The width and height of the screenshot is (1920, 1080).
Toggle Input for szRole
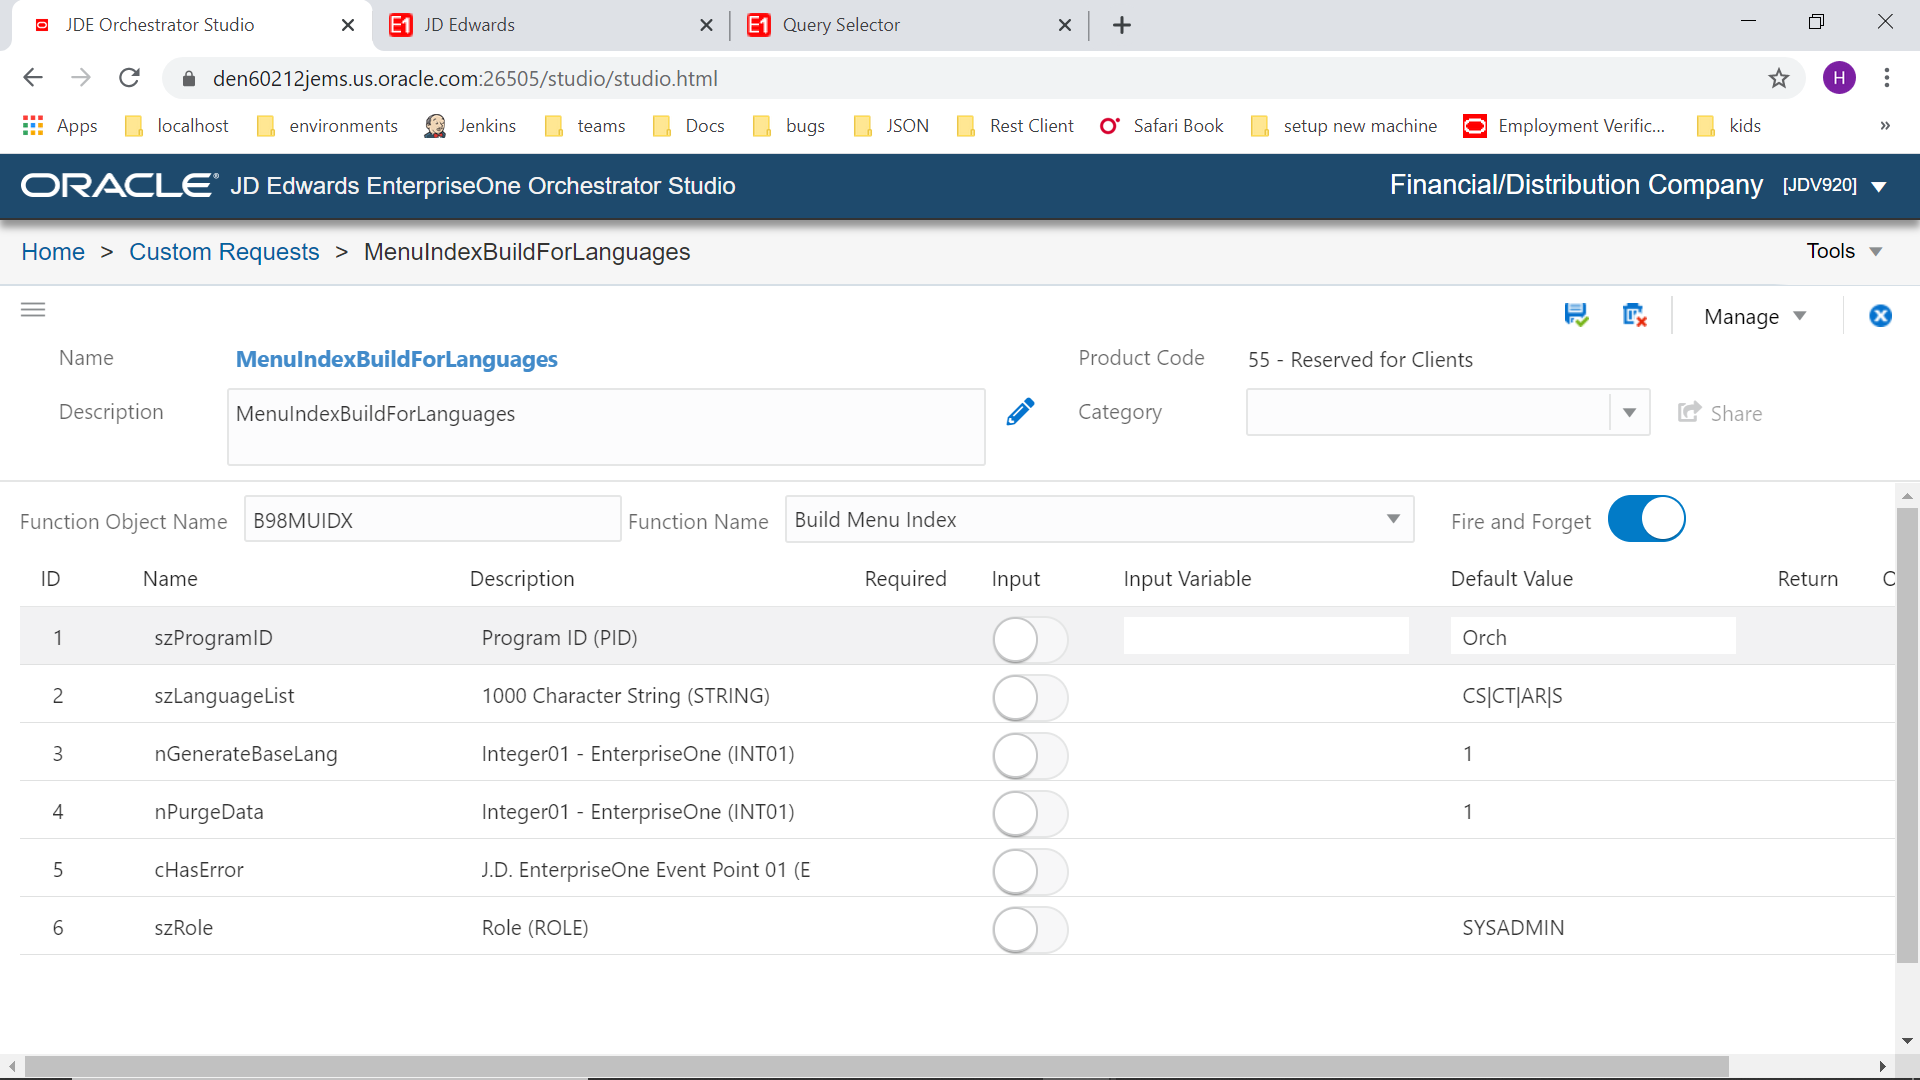[x=1030, y=929]
